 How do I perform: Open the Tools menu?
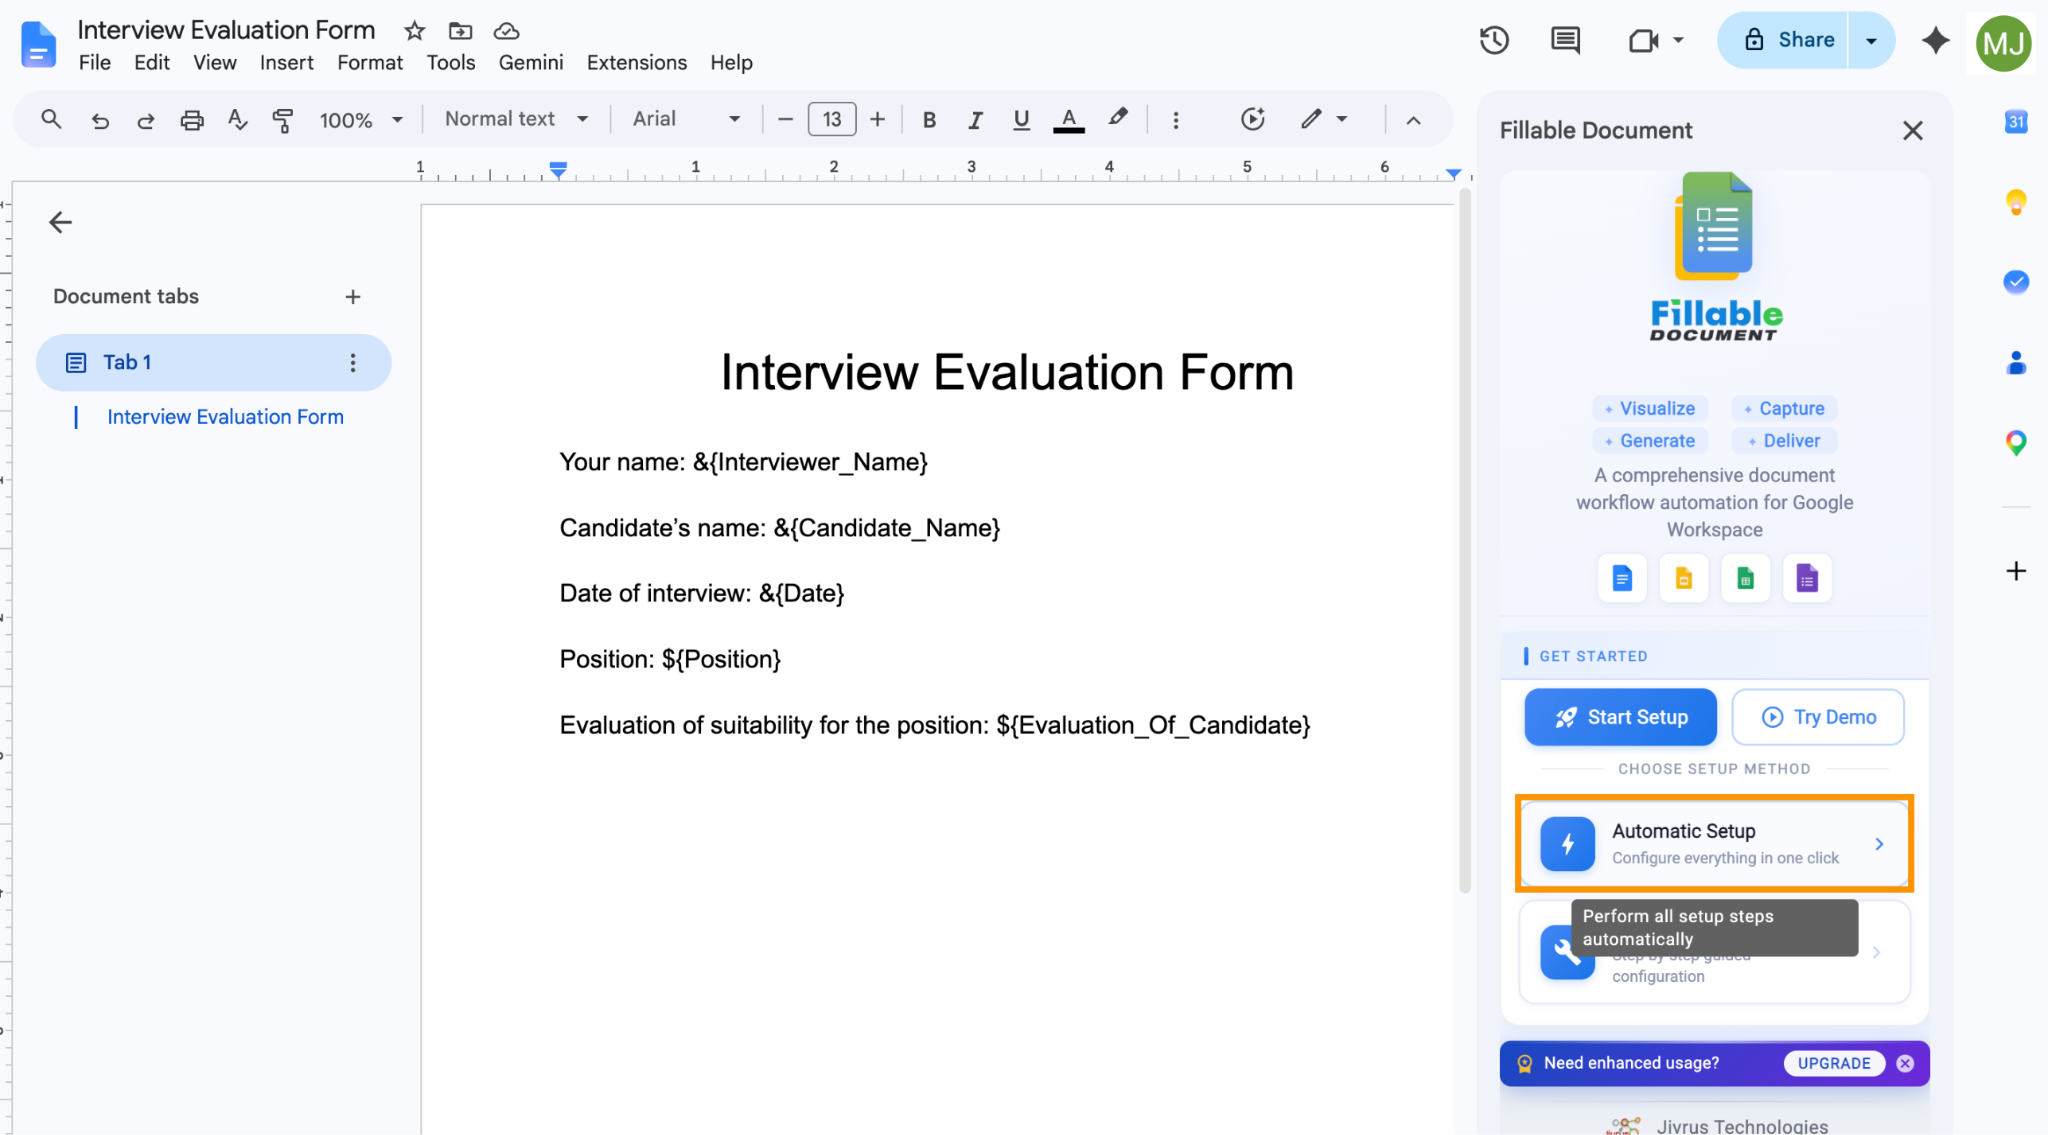pyautogui.click(x=451, y=62)
